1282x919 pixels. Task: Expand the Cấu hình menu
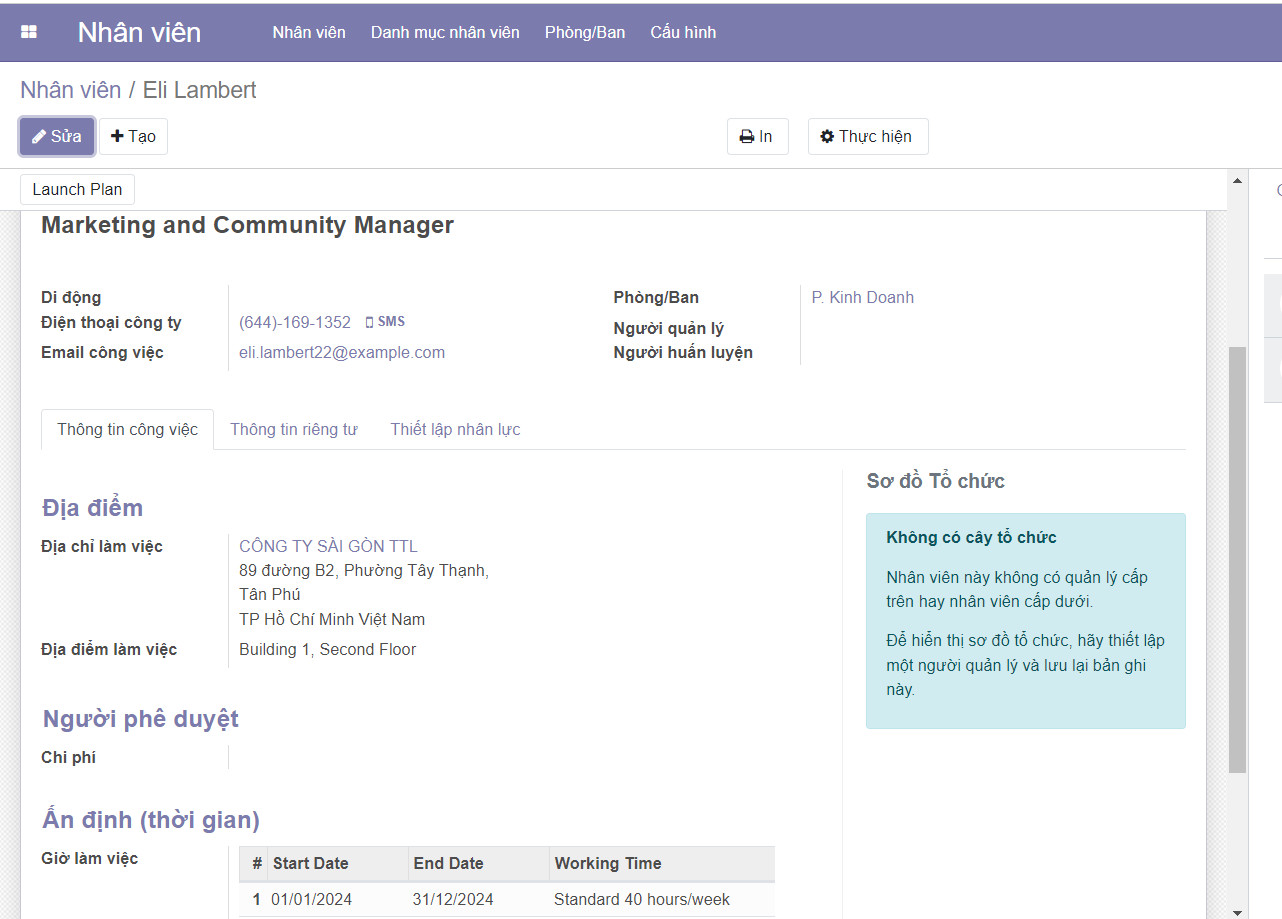(683, 32)
